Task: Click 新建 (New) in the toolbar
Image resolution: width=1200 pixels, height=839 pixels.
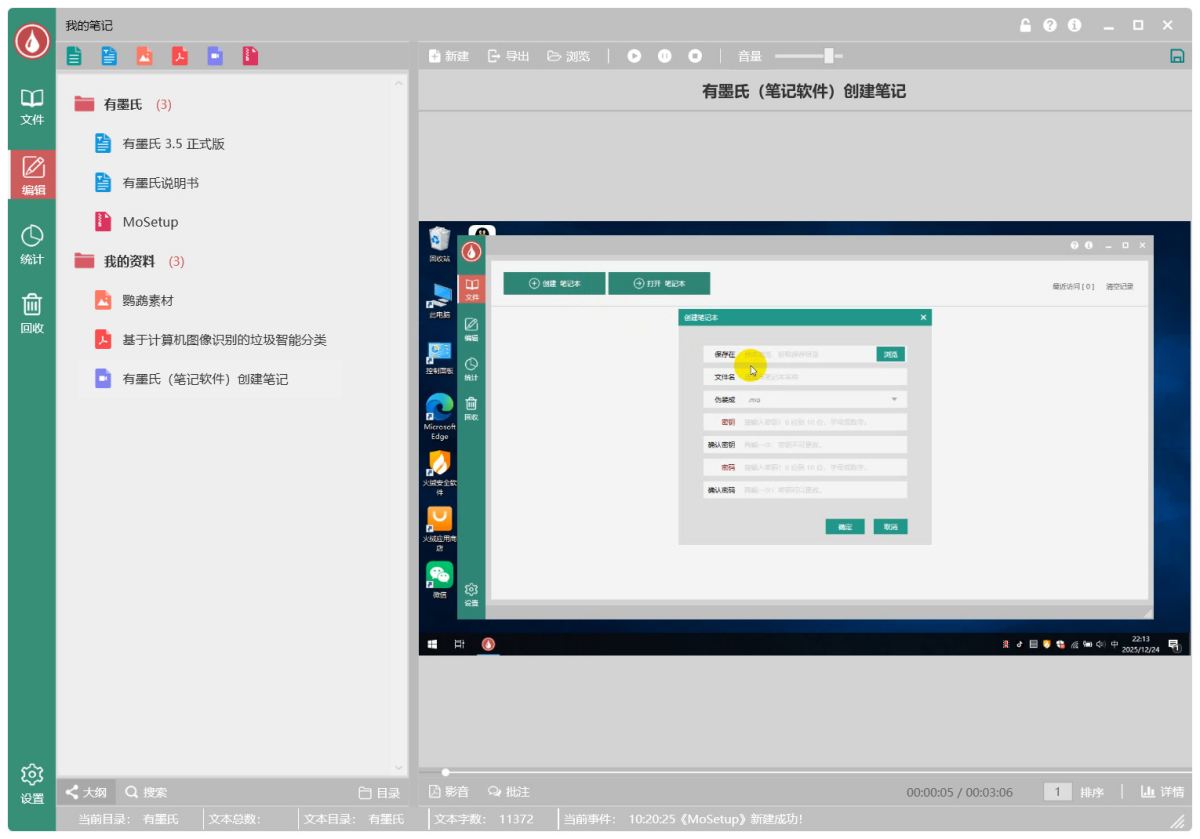Action: [x=449, y=56]
